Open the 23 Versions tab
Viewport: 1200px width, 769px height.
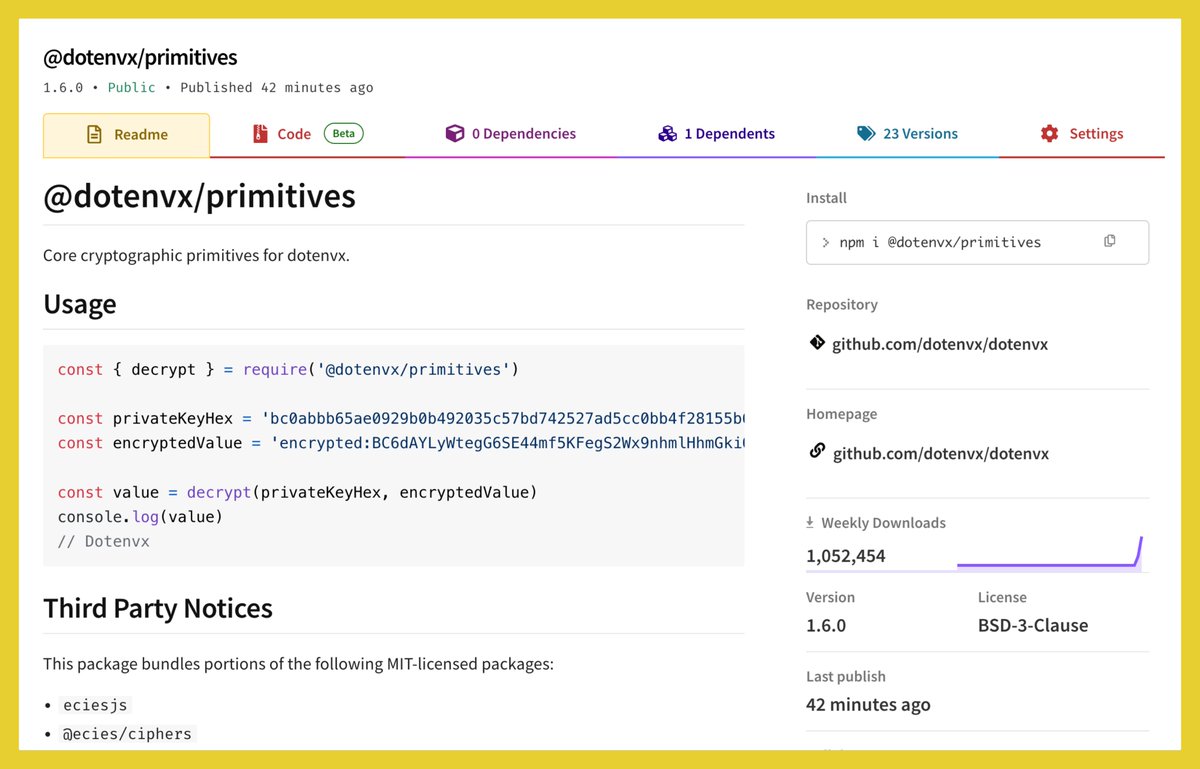point(907,134)
